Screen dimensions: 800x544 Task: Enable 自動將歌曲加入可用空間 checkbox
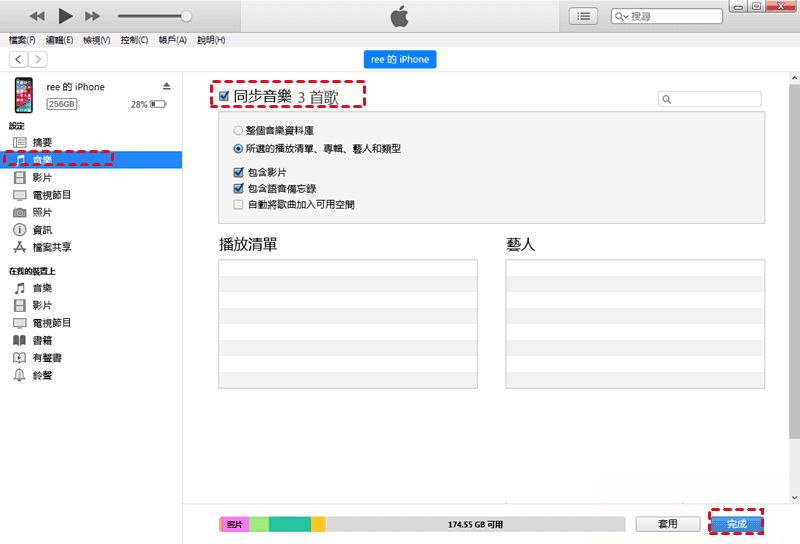pos(238,204)
